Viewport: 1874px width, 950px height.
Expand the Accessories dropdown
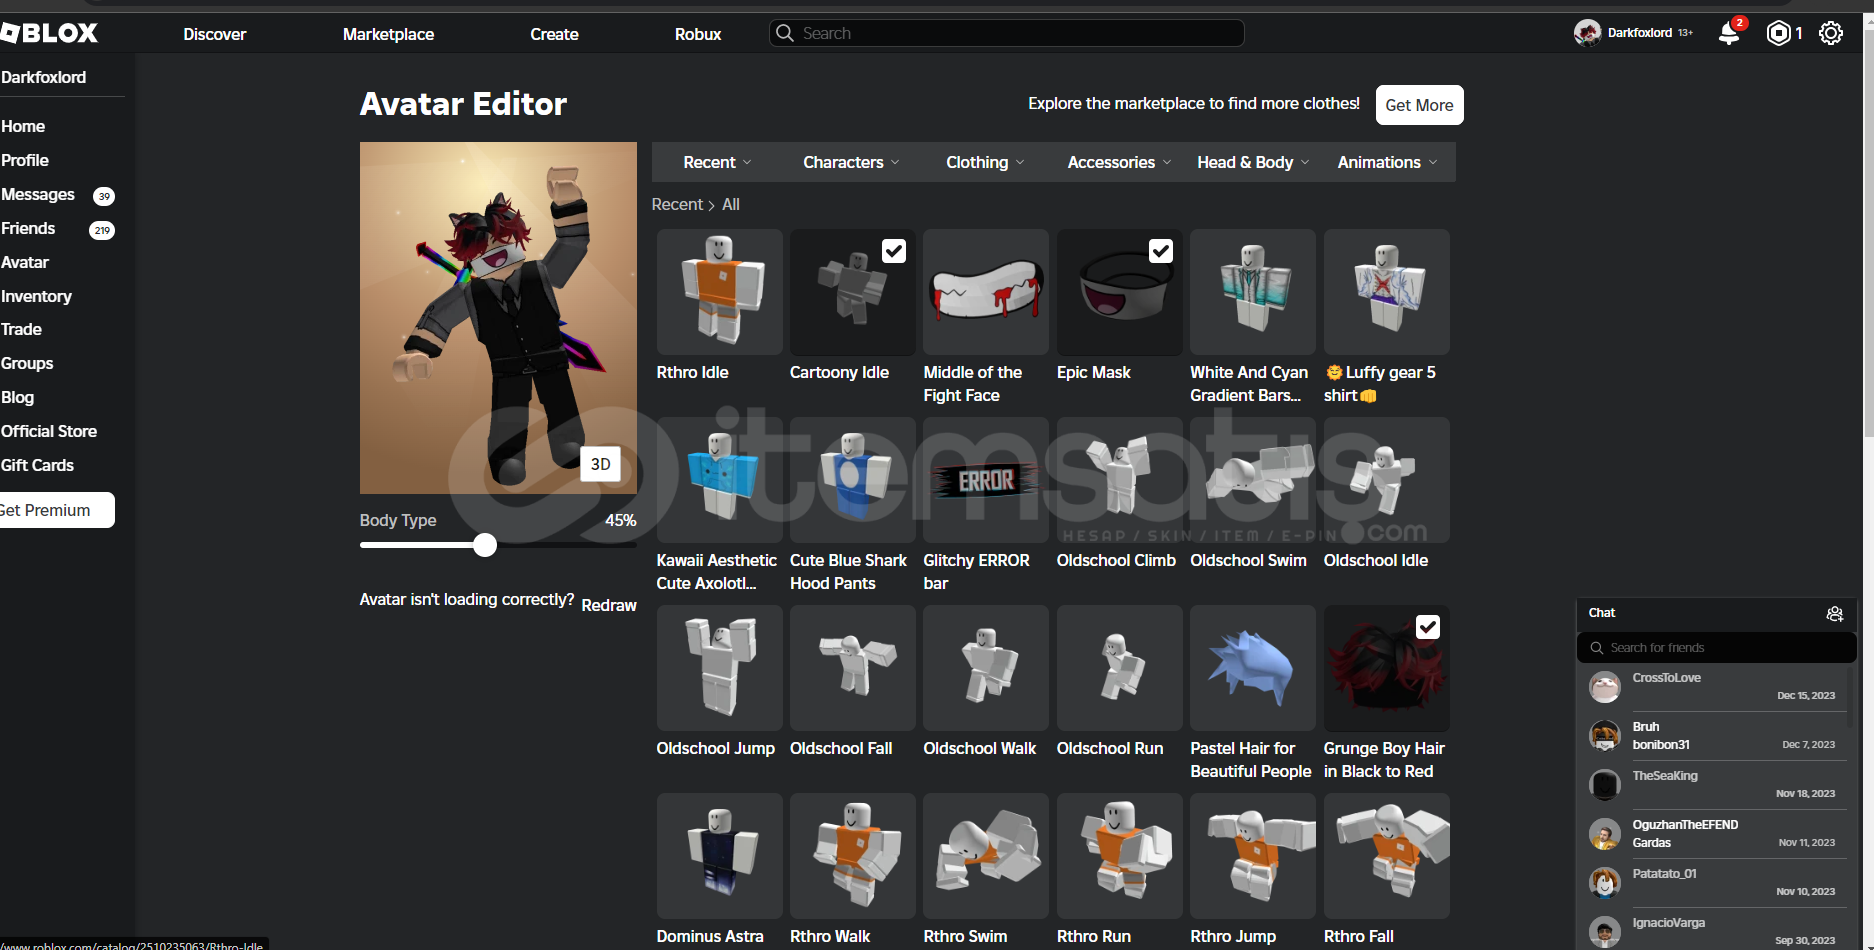[1118, 162]
